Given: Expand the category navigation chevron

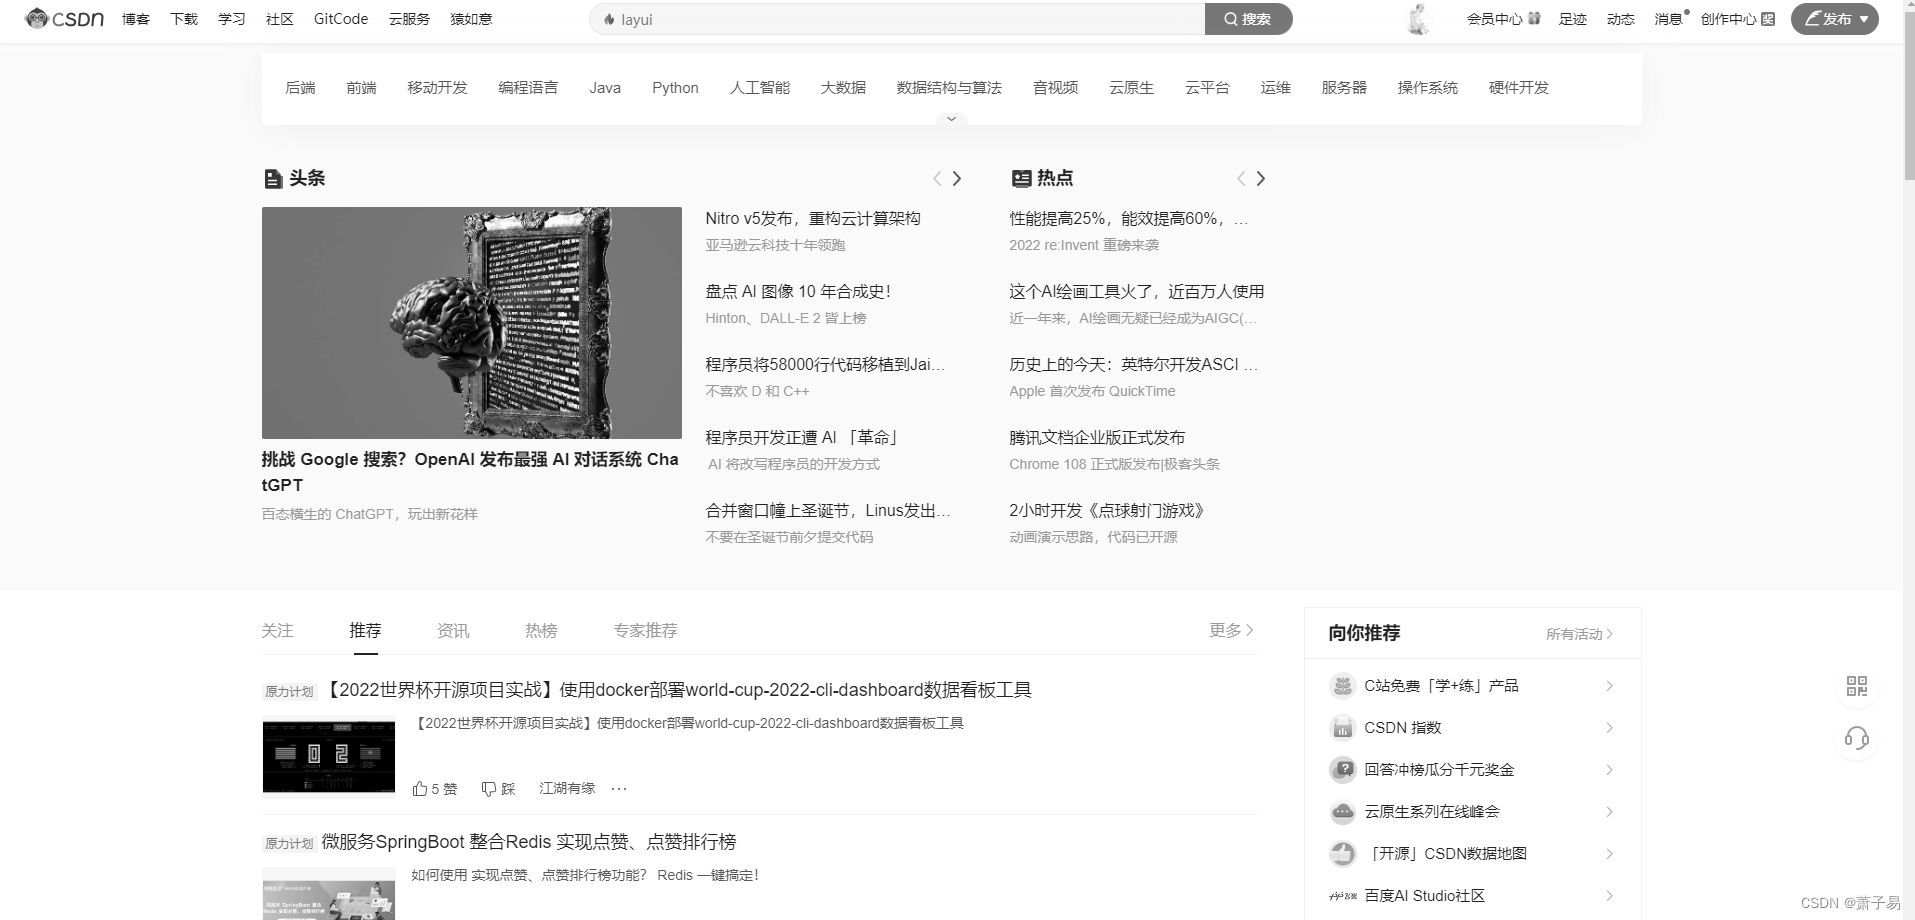Looking at the screenshot, I should click(951, 119).
